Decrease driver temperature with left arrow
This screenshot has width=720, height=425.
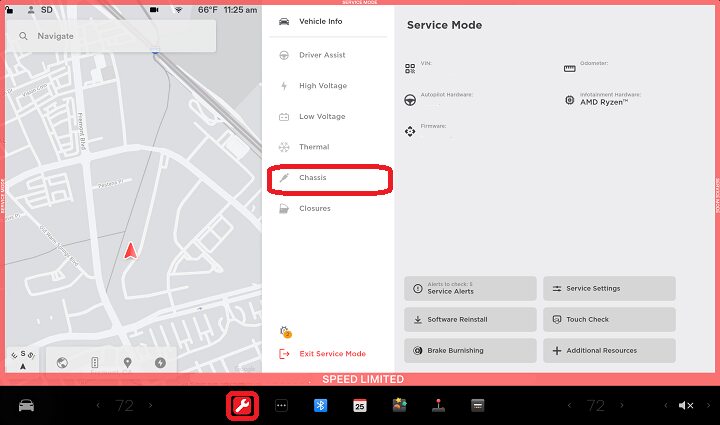pos(98,405)
